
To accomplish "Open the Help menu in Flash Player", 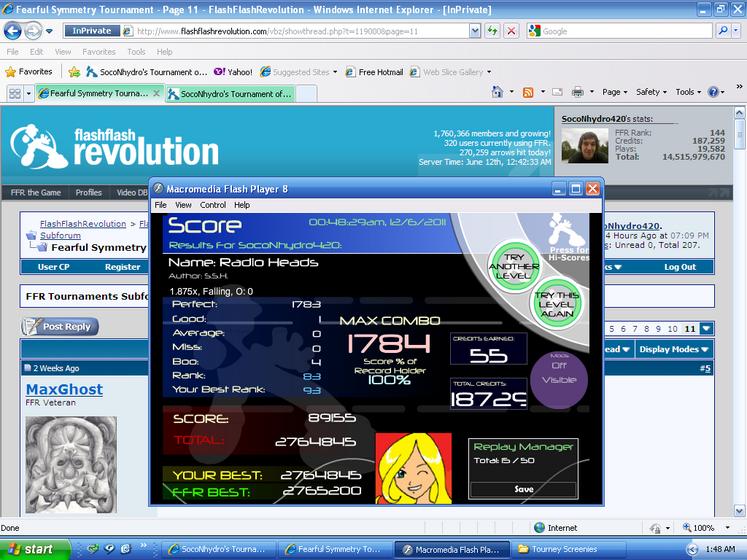I will click(242, 205).
